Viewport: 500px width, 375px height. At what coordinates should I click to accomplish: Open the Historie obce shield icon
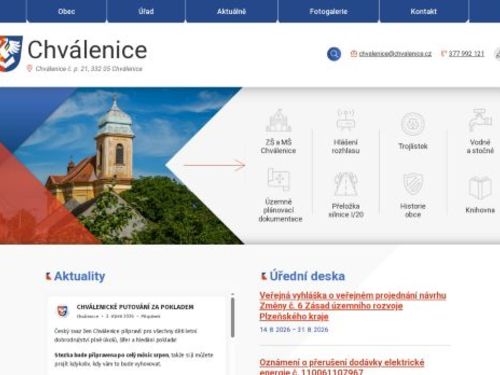point(413,184)
